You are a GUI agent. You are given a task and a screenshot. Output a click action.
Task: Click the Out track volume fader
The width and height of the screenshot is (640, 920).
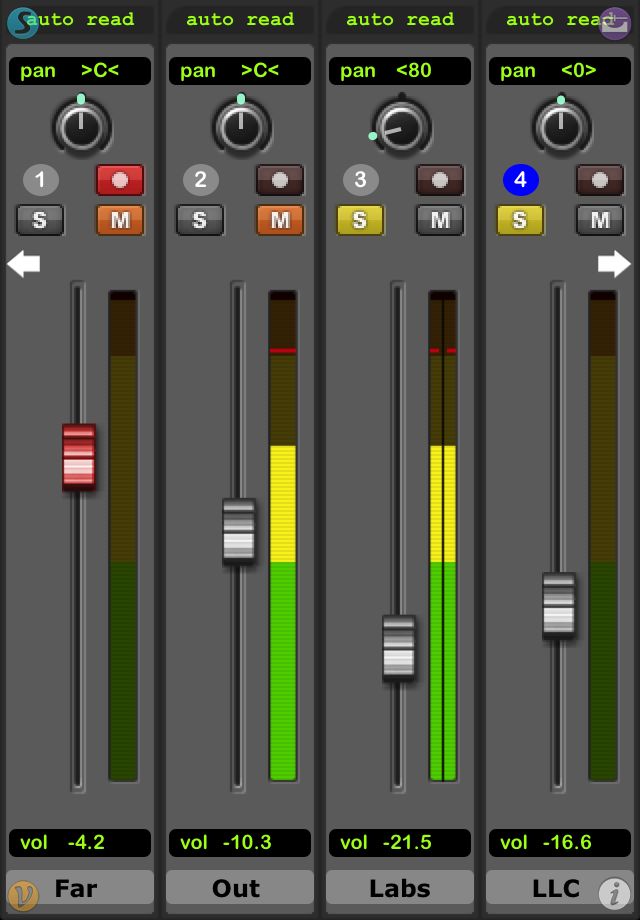coord(239,532)
